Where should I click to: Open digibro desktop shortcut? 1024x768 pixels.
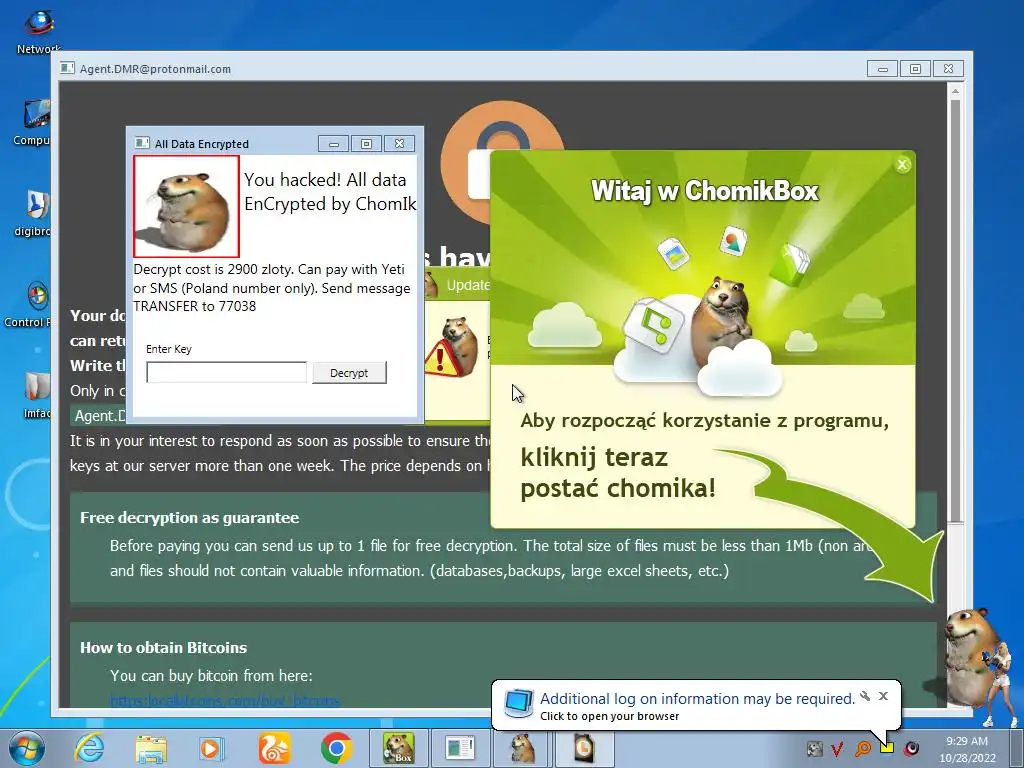[x=33, y=214]
